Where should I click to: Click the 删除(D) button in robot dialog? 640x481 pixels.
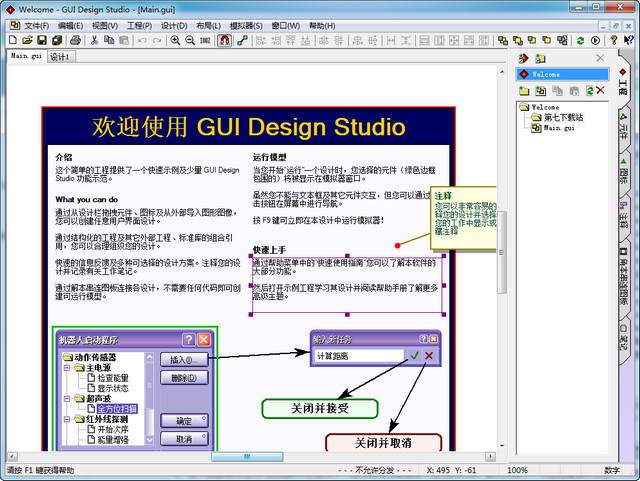pyautogui.click(x=184, y=378)
